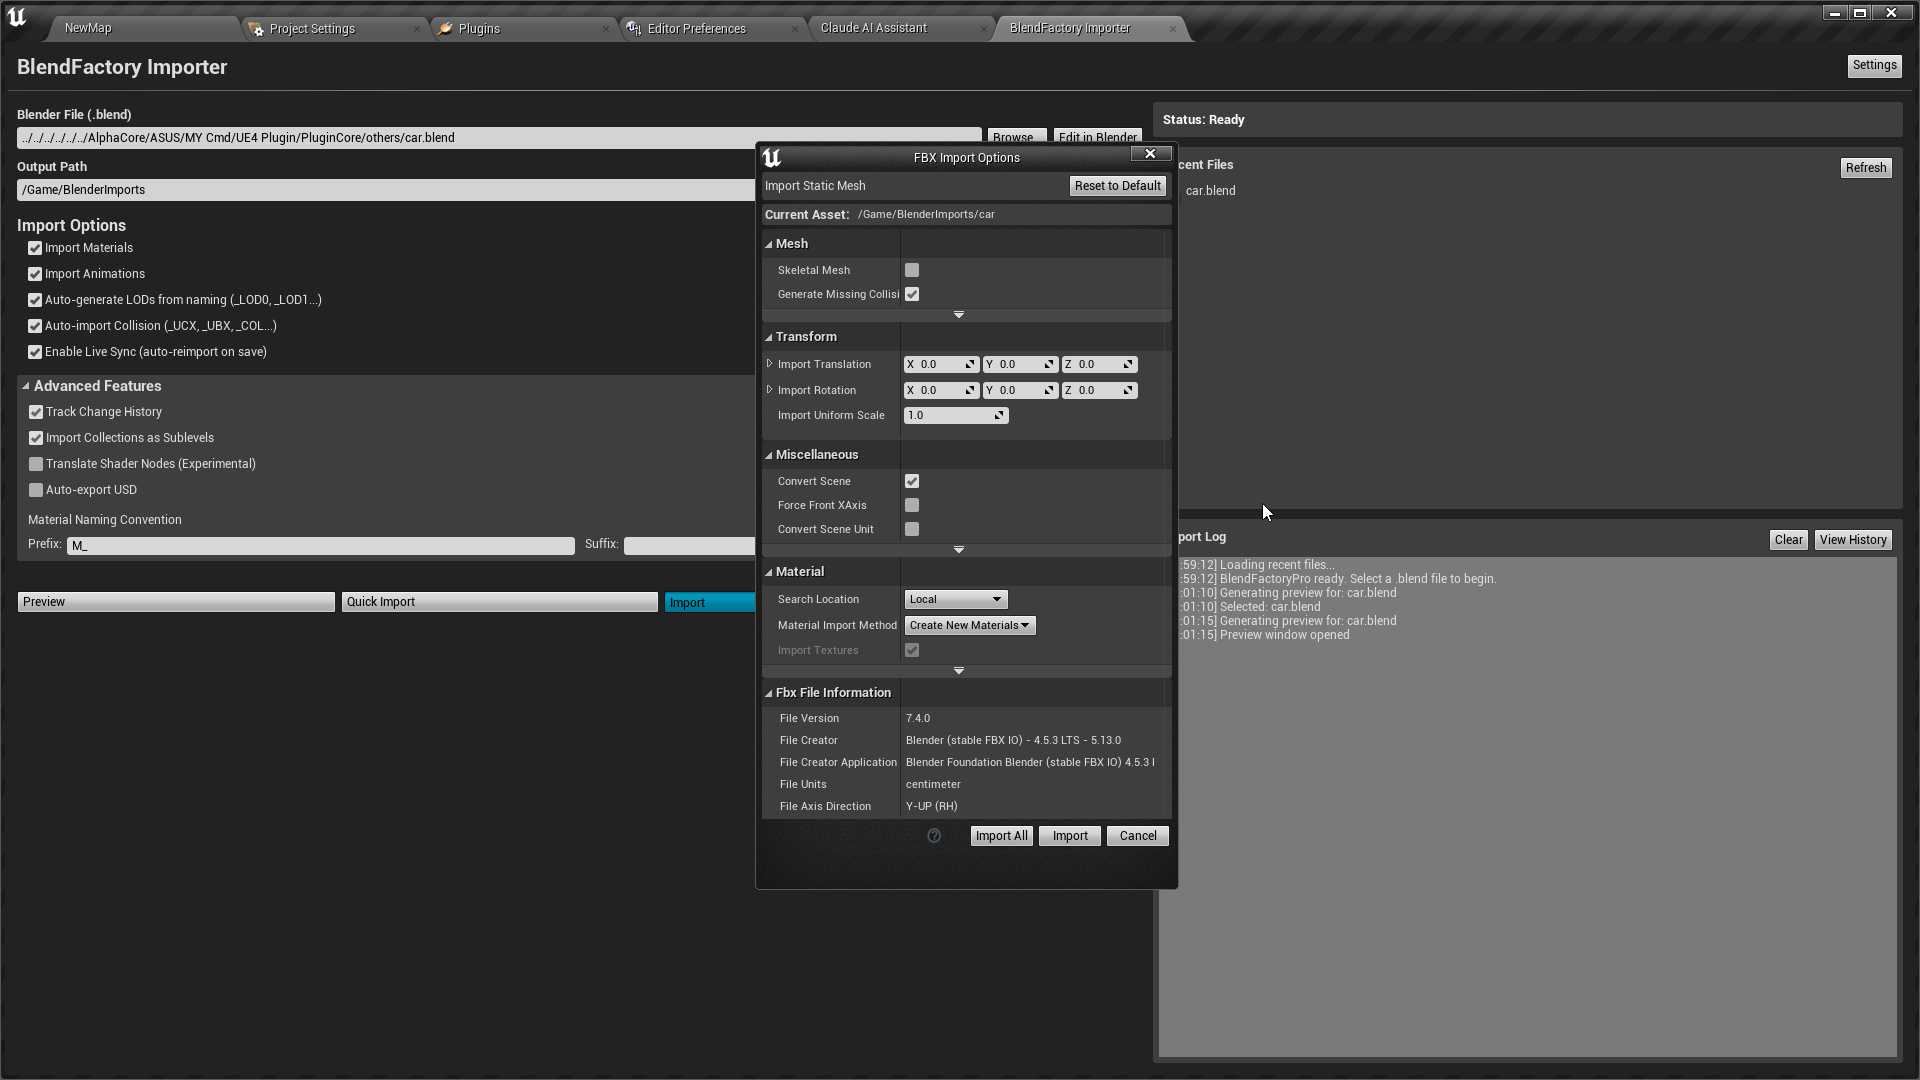Click the Plugins tab plug icon
This screenshot has height=1080, width=1920.
(446, 29)
